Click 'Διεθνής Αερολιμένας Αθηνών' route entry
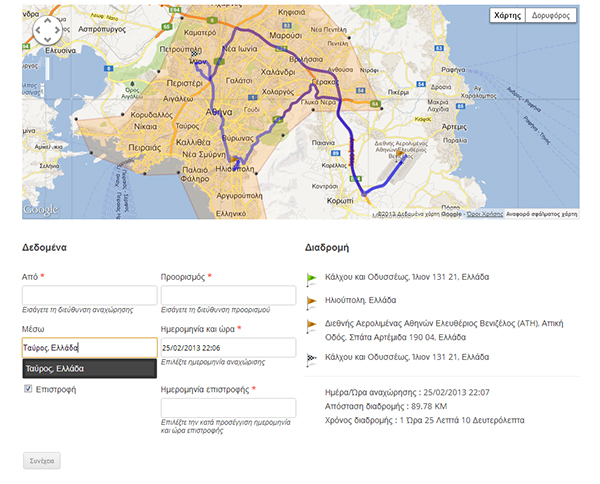This screenshot has width=600, height=484. 444,330
